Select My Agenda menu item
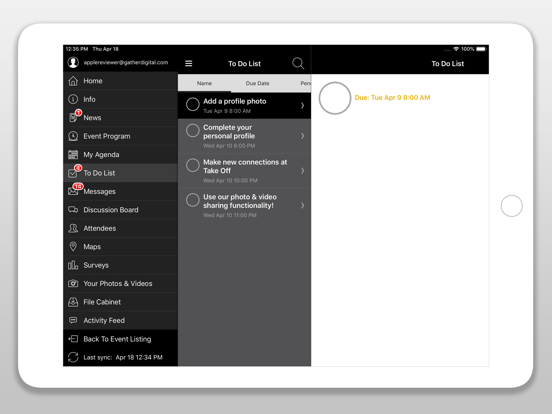The image size is (552, 414). click(120, 155)
